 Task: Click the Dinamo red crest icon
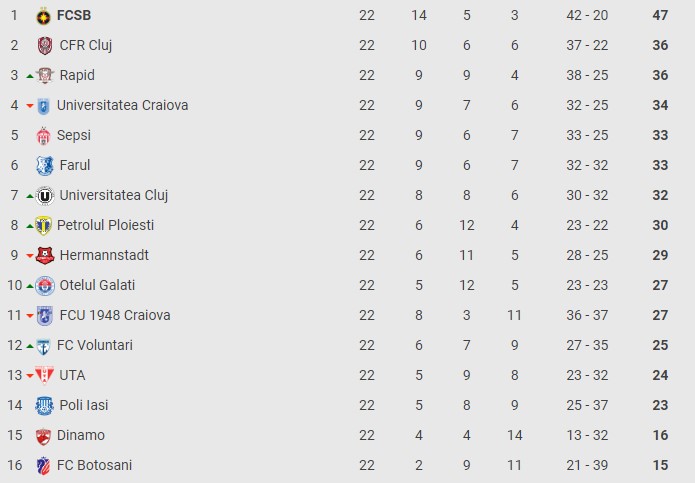[43, 436]
